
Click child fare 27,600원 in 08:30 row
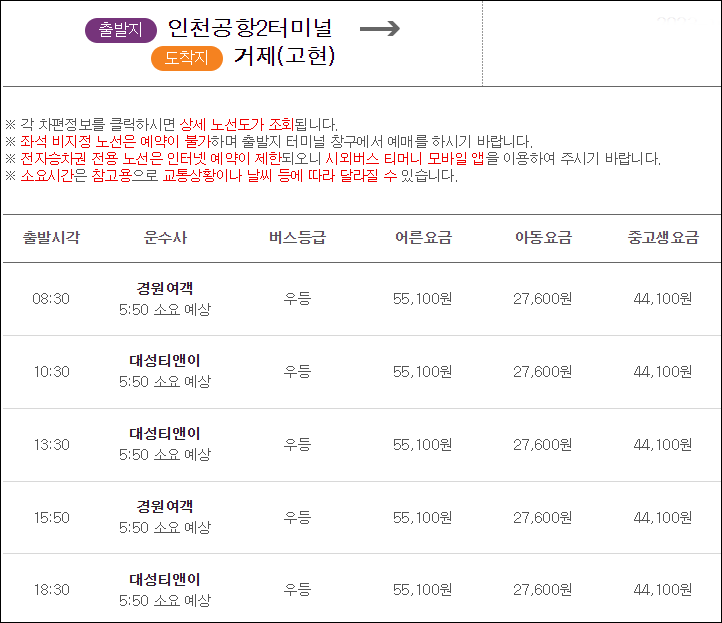pyautogui.click(x=543, y=299)
